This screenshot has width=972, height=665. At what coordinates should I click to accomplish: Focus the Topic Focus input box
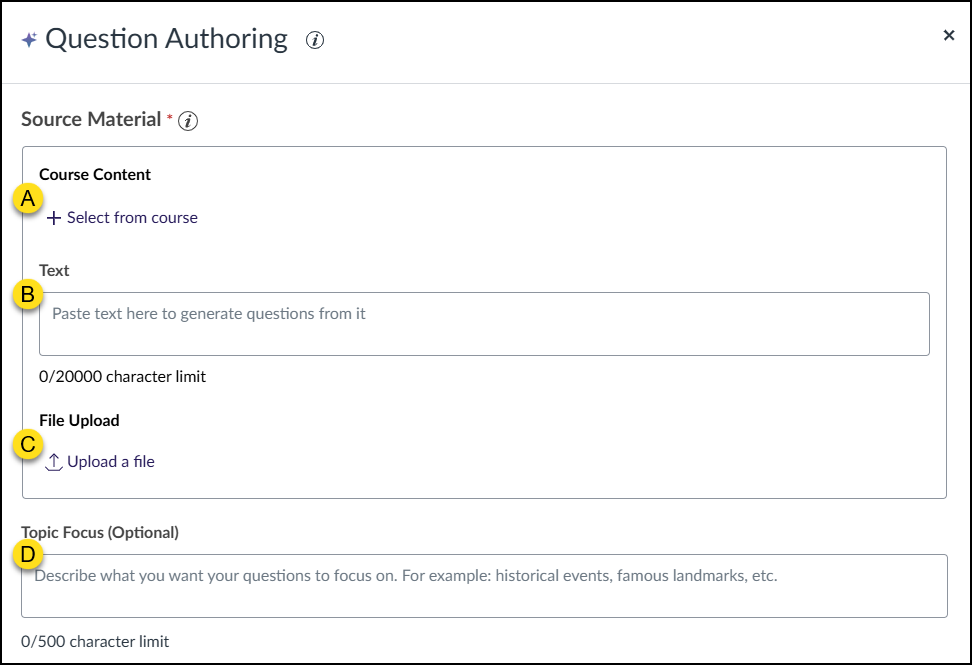[x=484, y=584]
